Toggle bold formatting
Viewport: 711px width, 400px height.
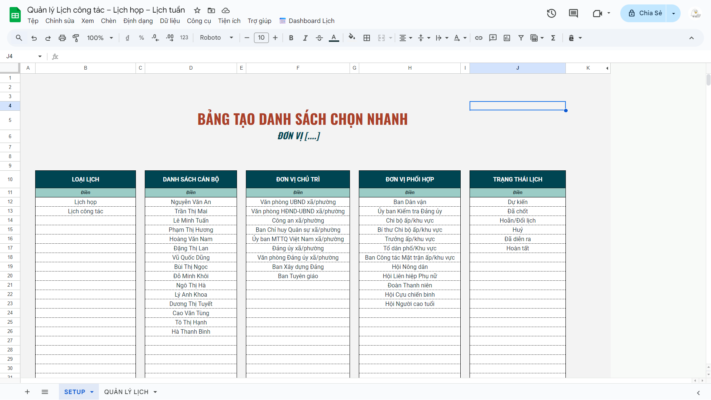pyautogui.click(x=291, y=38)
